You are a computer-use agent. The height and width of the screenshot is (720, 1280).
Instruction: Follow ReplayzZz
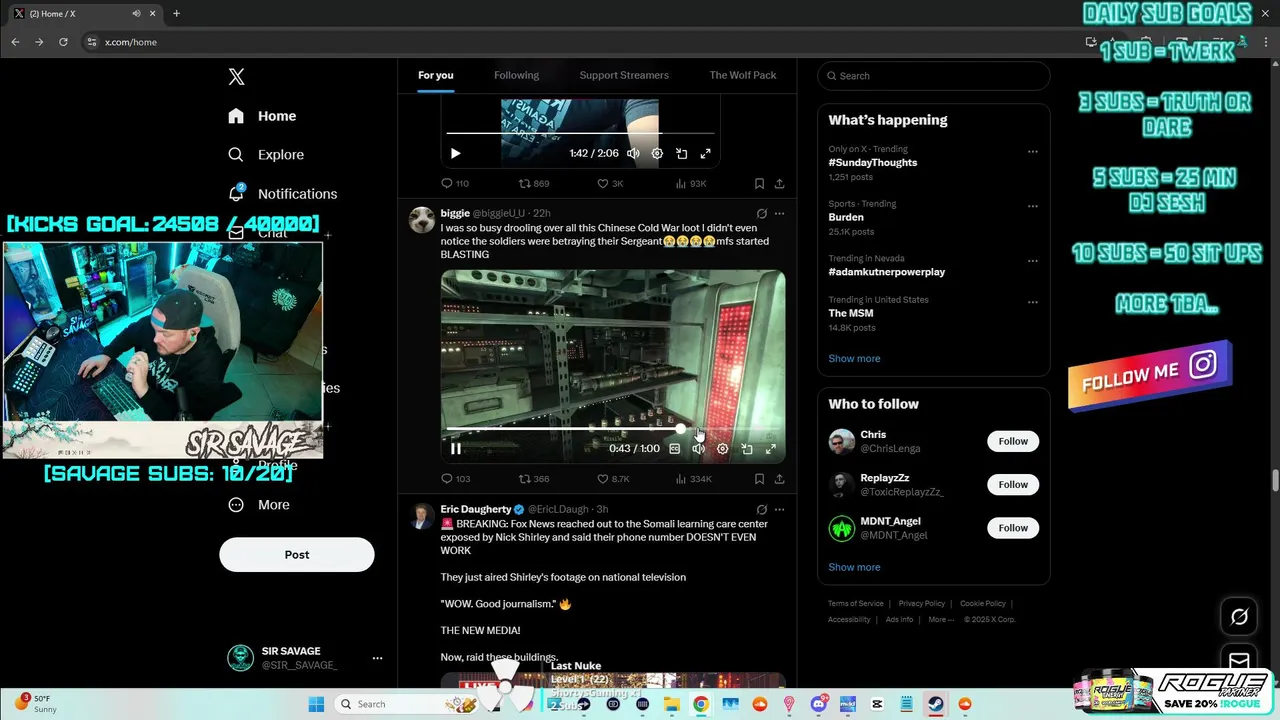(x=1013, y=485)
